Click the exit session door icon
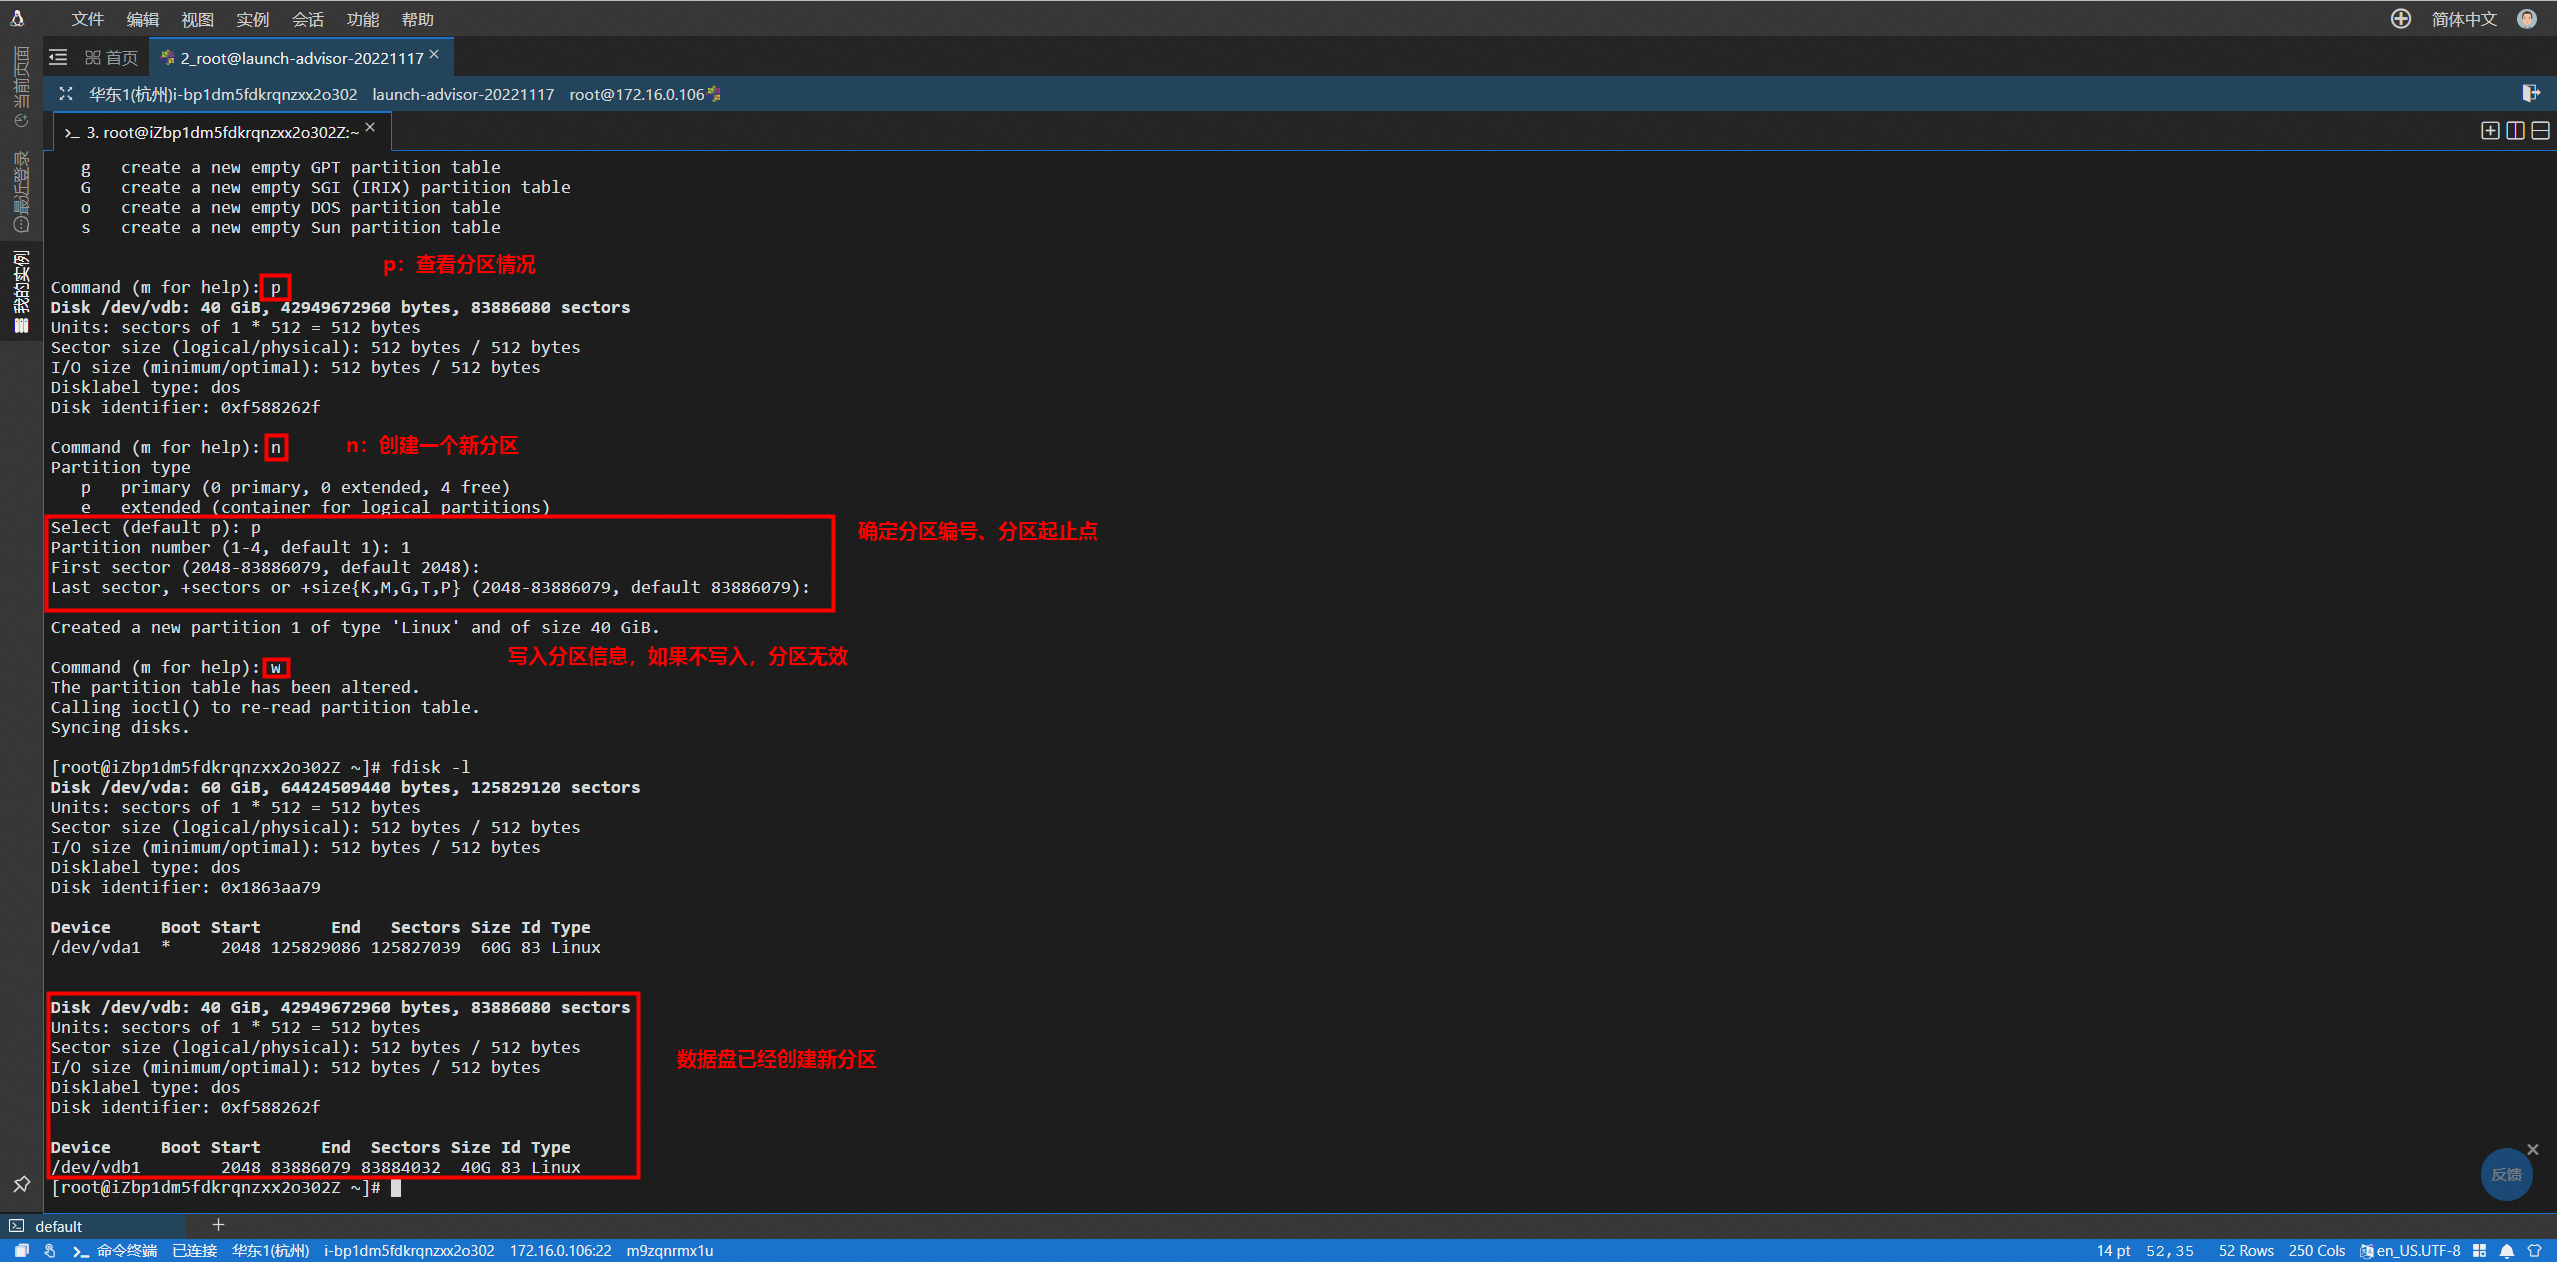The width and height of the screenshot is (2557, 1262). [x=2530, y=93]
